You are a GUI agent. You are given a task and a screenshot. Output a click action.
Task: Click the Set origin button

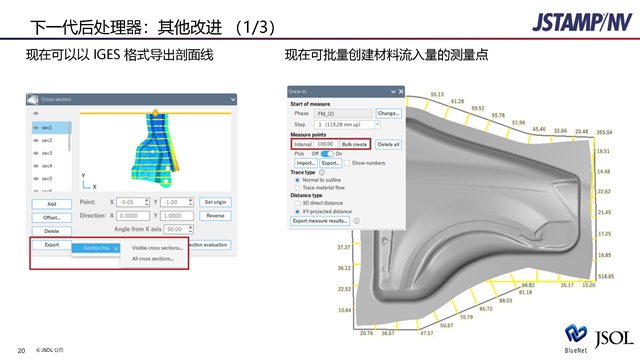click(x=215, y=202)
